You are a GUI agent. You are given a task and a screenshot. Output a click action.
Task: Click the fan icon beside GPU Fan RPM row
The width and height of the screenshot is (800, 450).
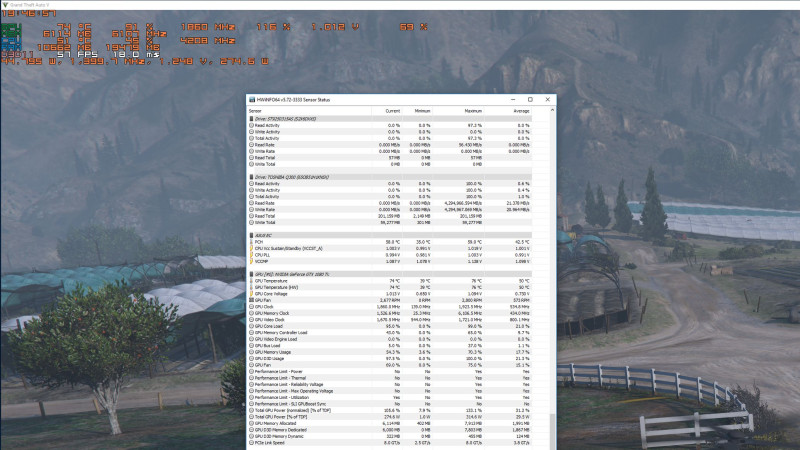(x=252, y=301)
